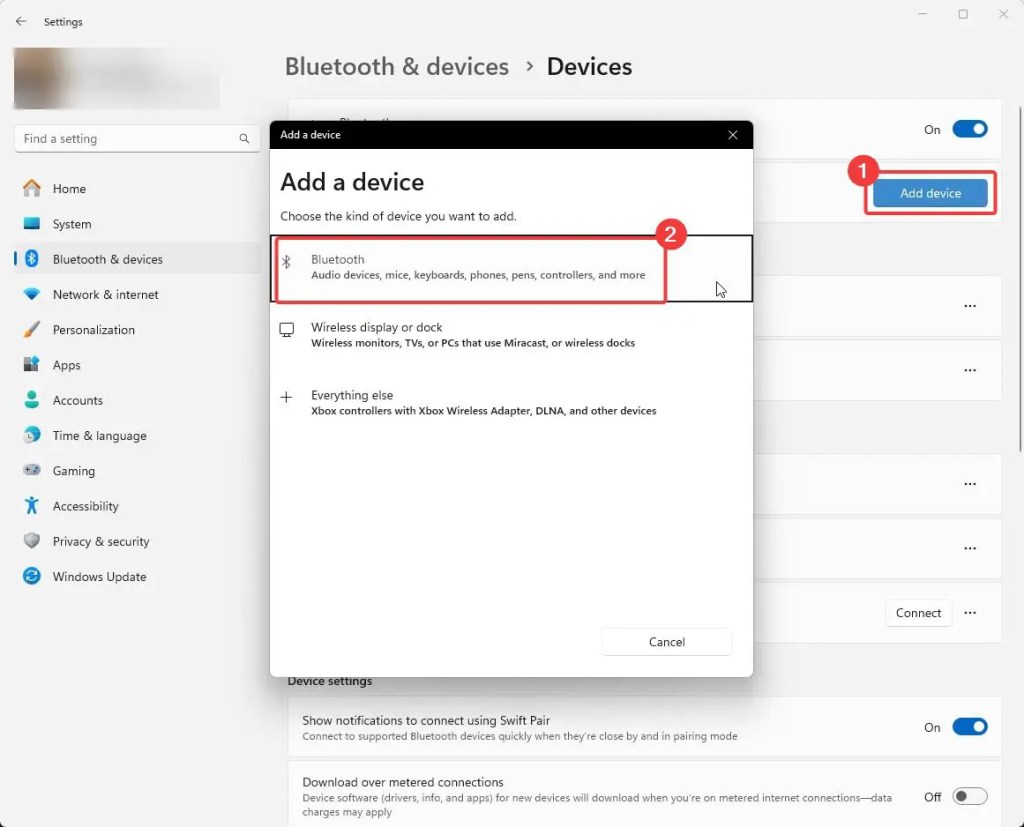Open the three-dot menu beside Connect
The image size is (1024, 827).
point(970,613)
